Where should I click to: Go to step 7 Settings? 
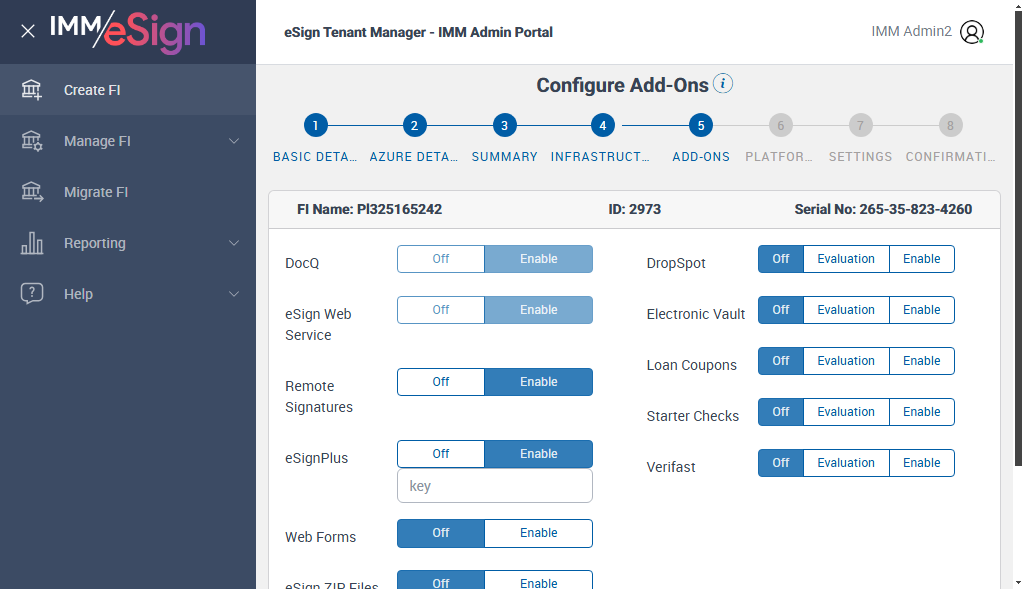coord(860,125)
